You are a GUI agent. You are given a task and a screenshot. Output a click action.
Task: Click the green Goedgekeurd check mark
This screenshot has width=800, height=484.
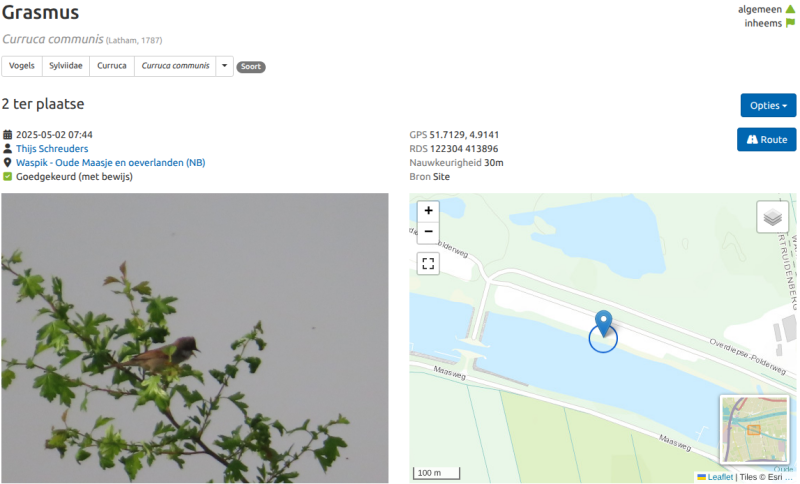click(x=7, y=176)
